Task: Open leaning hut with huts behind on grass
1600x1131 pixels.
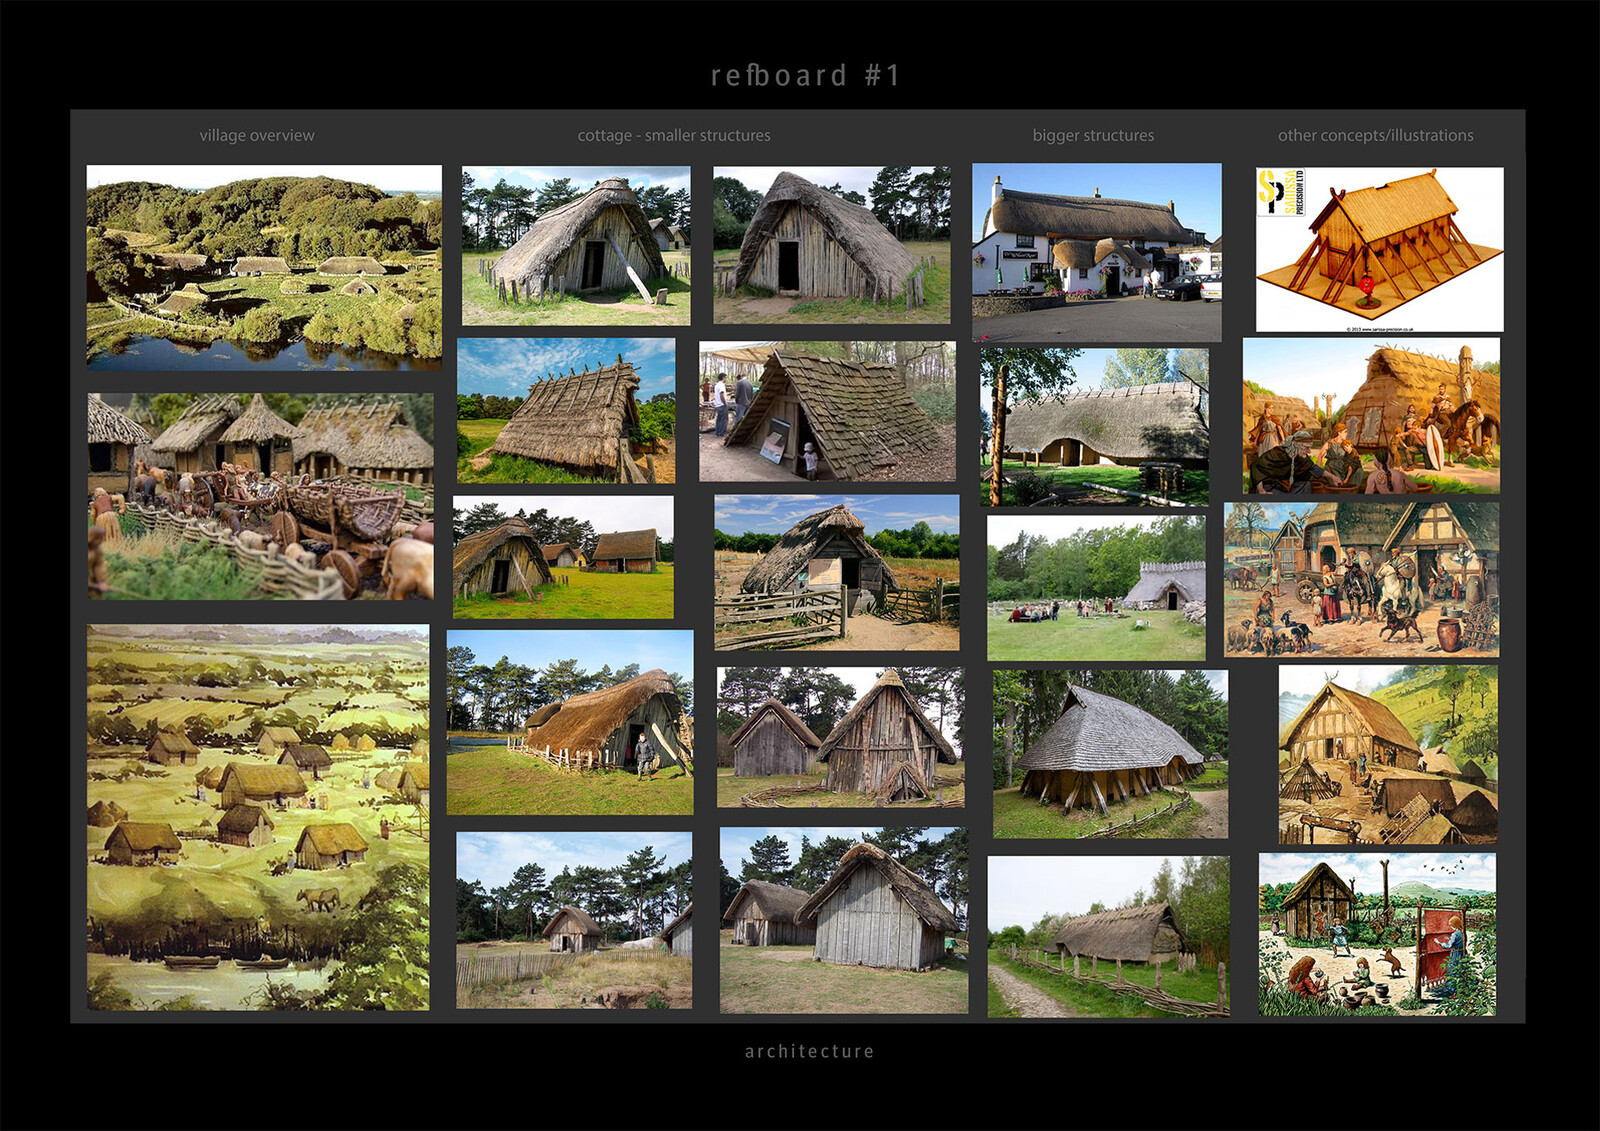Action: click(563, 557)
